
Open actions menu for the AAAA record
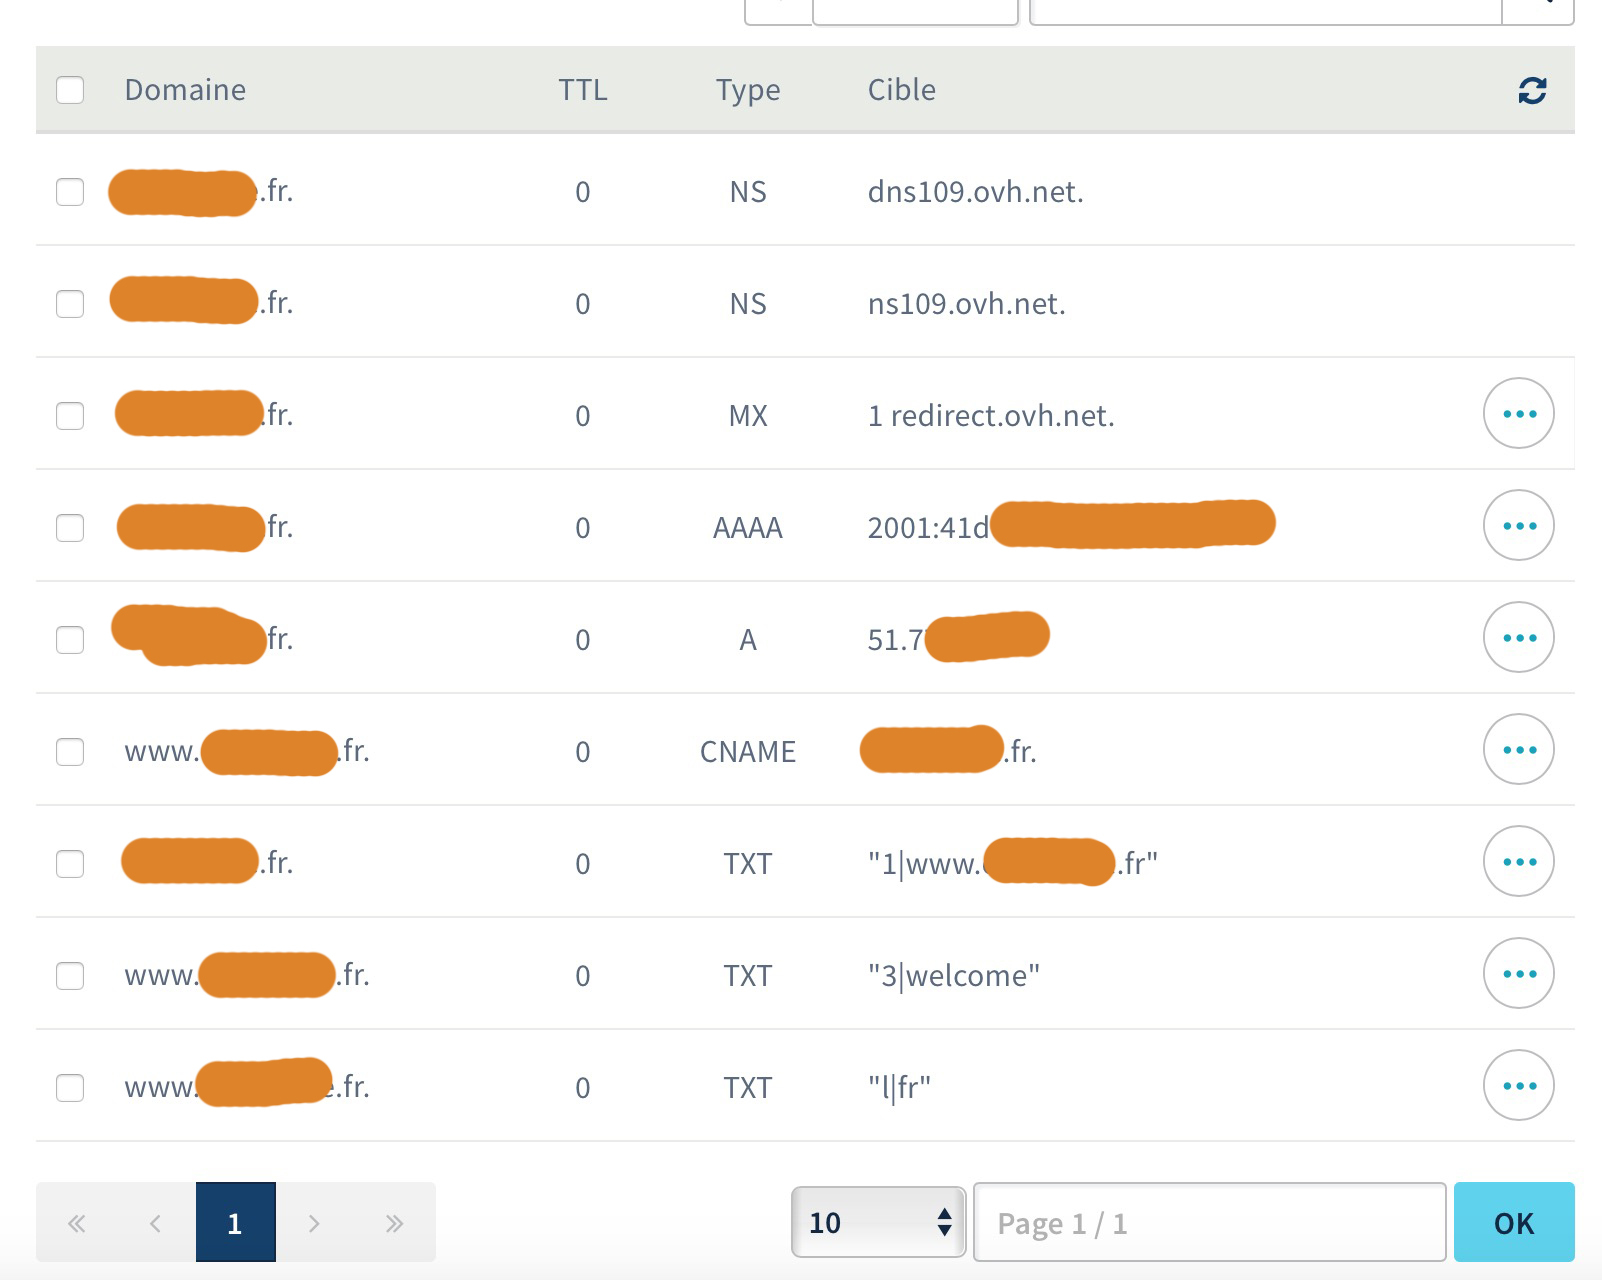(x=1518, y=526)
